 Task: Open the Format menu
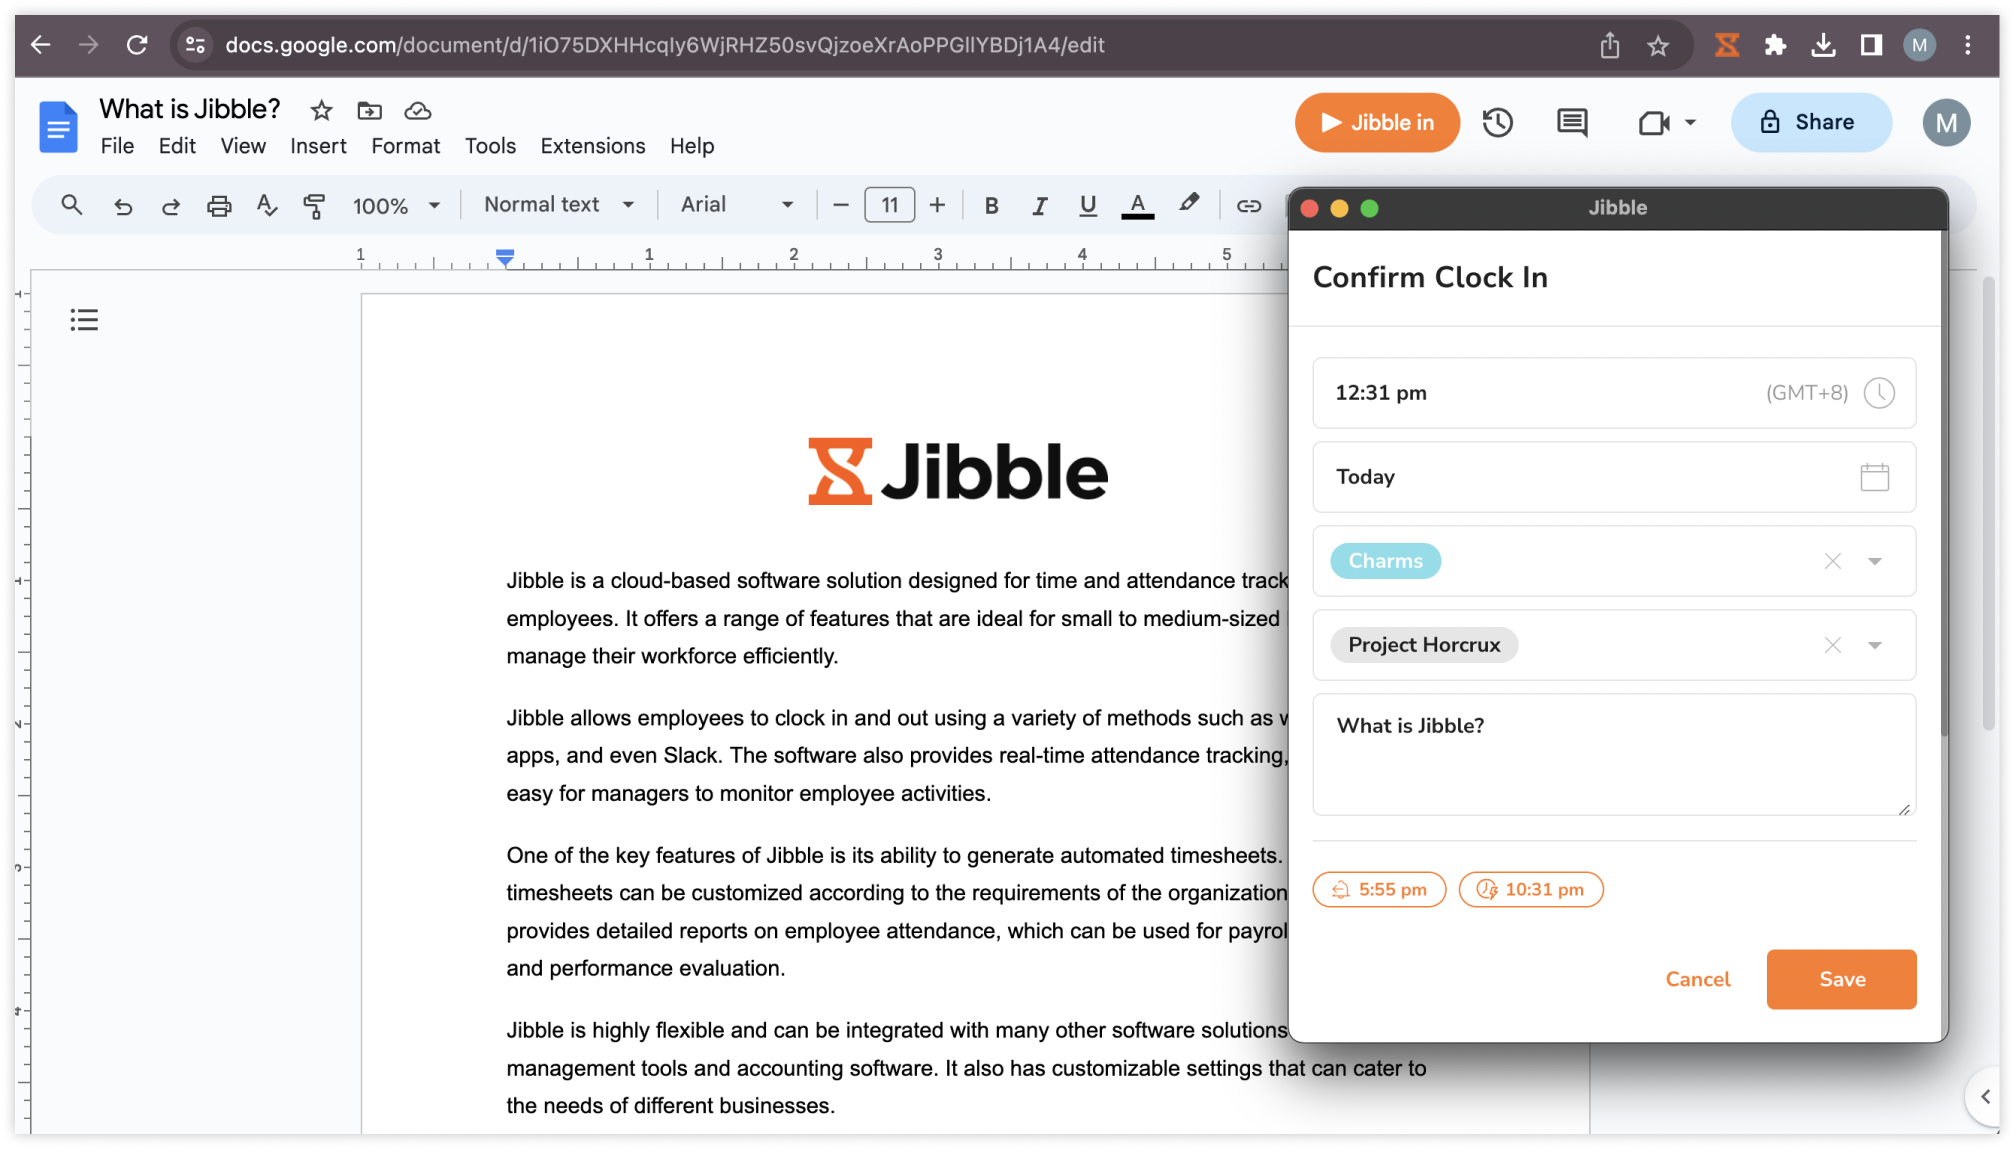tap(405, 146)
